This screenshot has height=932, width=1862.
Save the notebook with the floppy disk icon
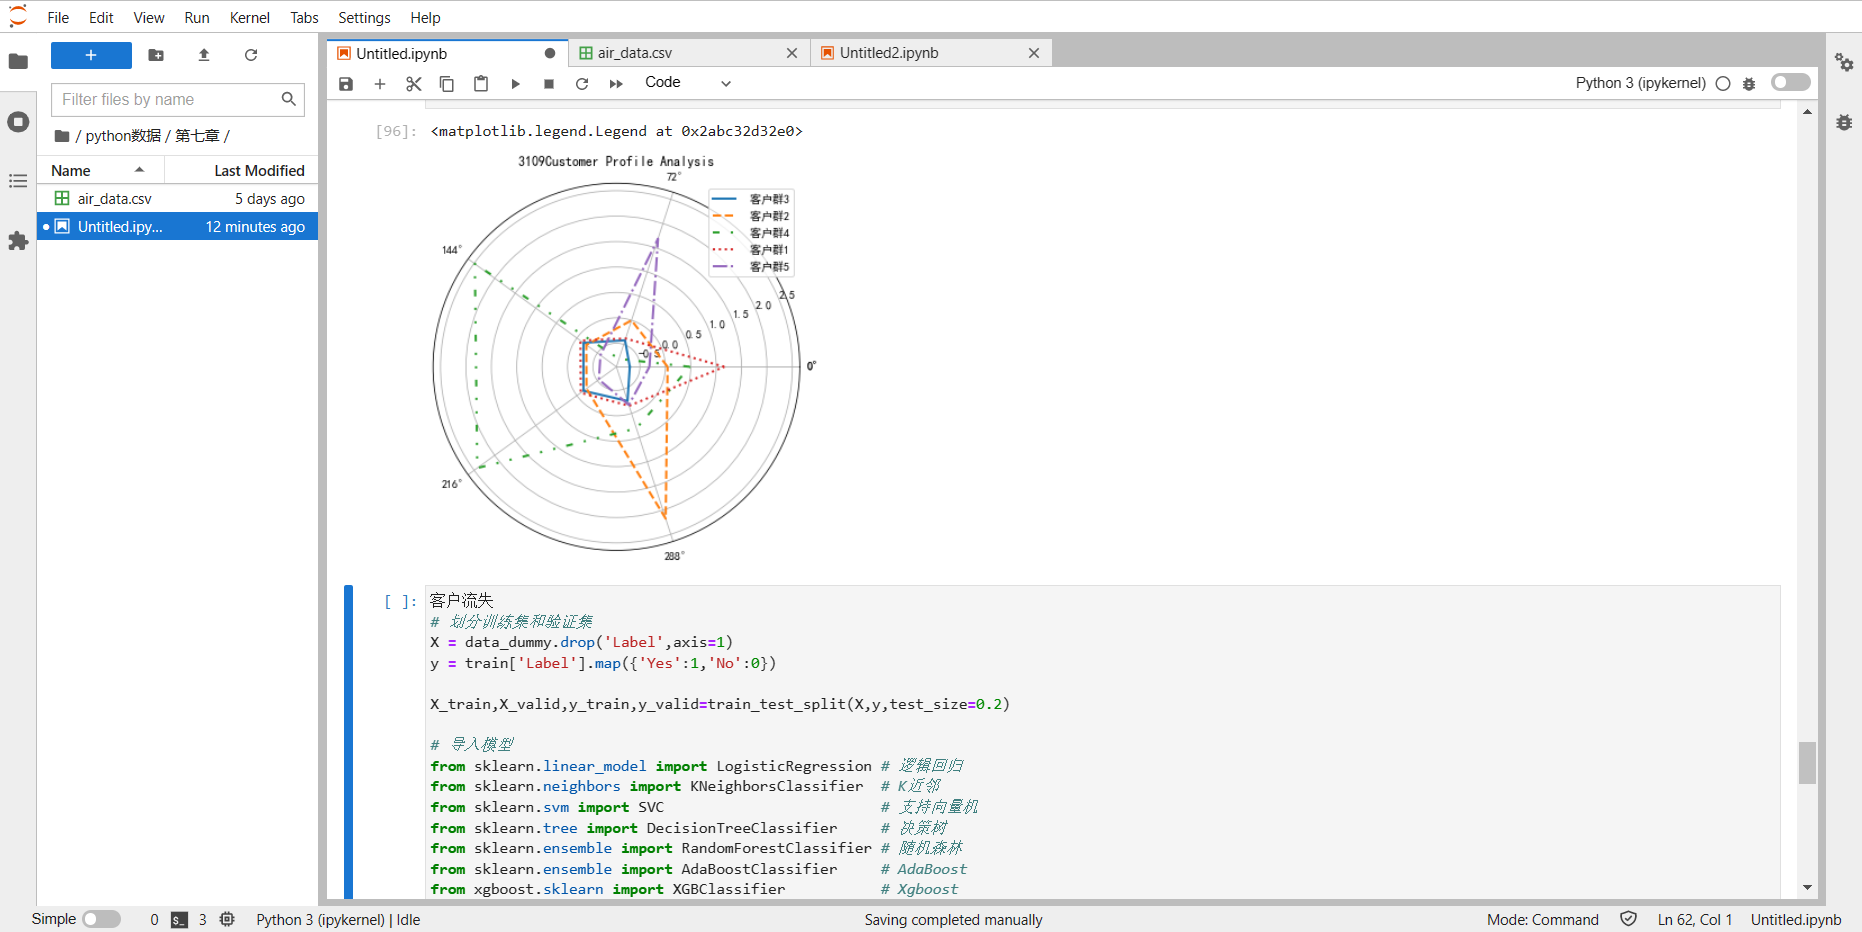346,84
